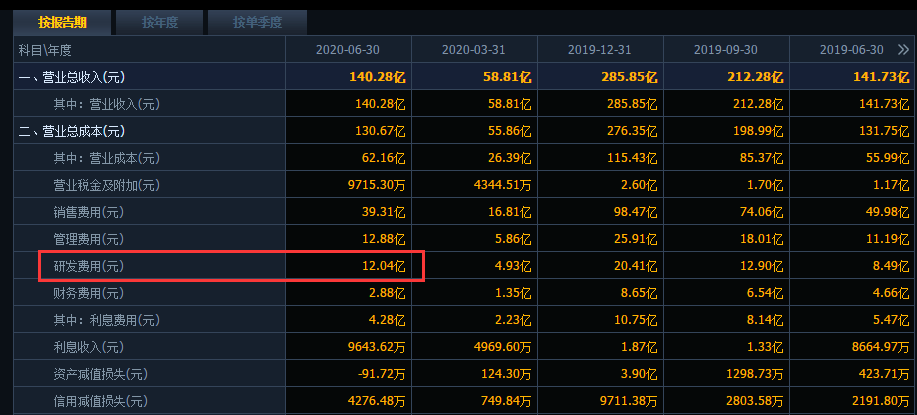The image size is (917, 415).
Task: Click the 二、营业总成本(元) row label
Action: coord(71,131)
